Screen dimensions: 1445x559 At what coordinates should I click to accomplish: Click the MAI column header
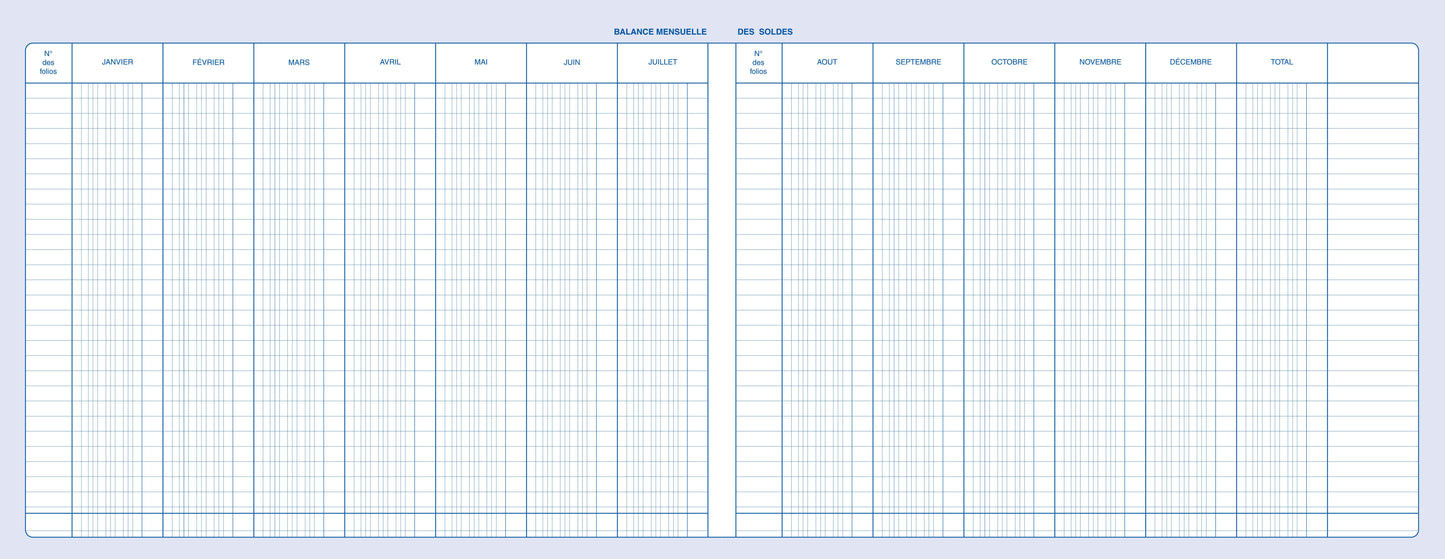pos(481,62)
